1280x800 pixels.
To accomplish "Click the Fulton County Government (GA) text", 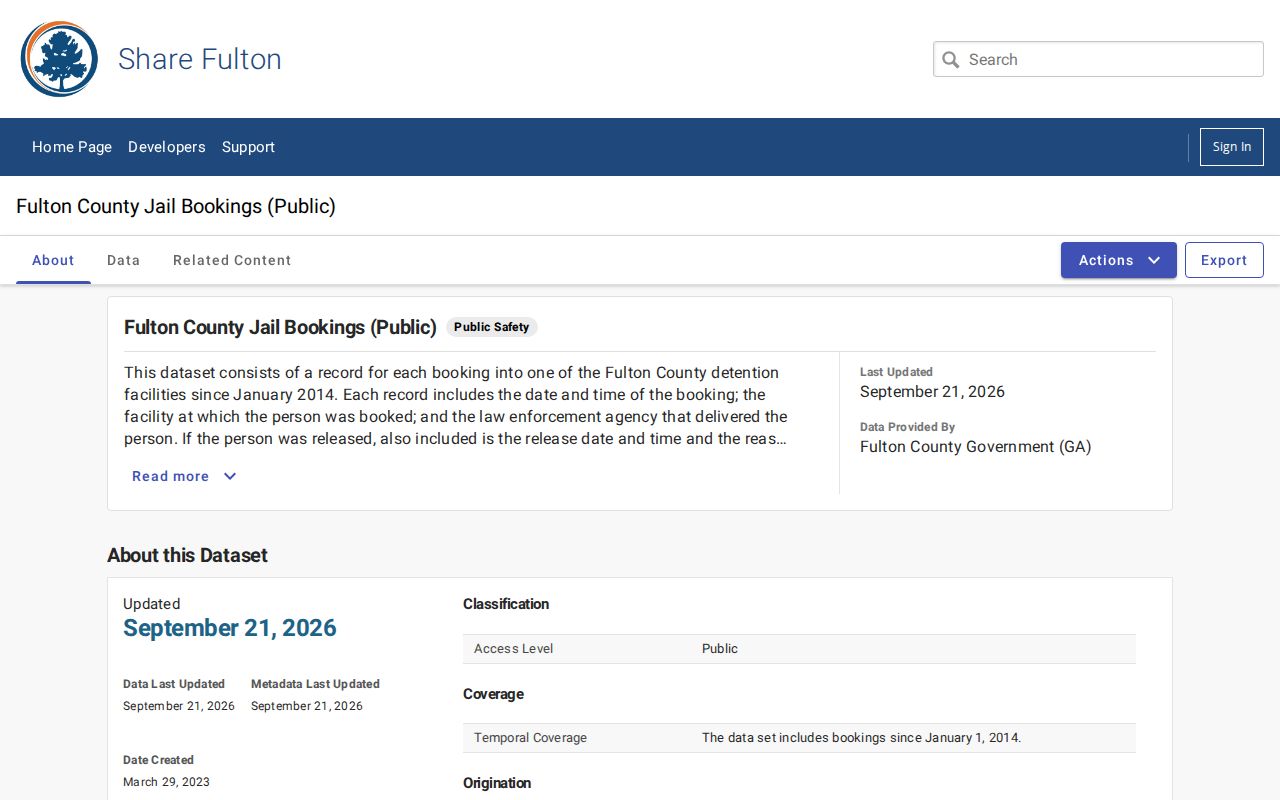I will [x=976, y=447].
